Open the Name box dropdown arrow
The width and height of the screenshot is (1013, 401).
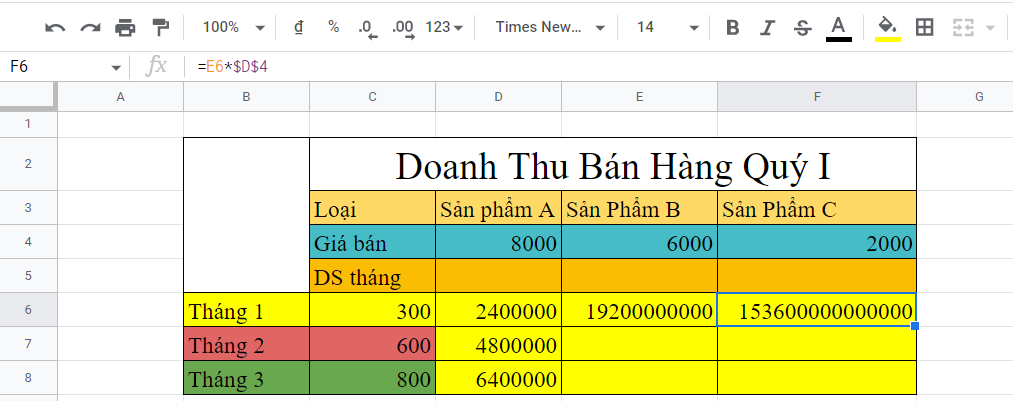pyautogui.click(x=116, y=67)
